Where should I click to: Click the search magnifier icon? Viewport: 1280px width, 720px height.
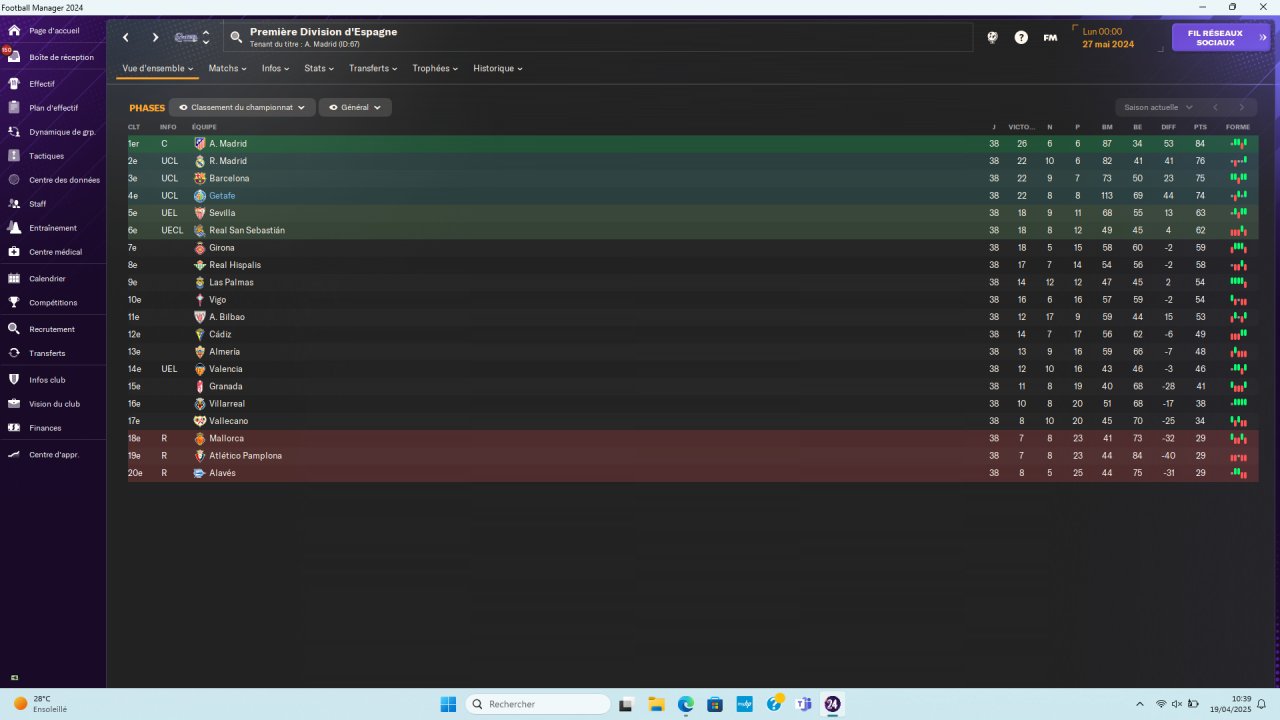click(236, 38)
